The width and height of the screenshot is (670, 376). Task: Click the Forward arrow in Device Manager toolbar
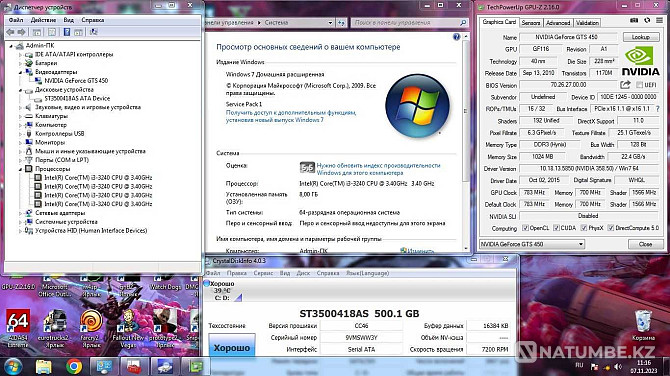click(x=21, y=32)
